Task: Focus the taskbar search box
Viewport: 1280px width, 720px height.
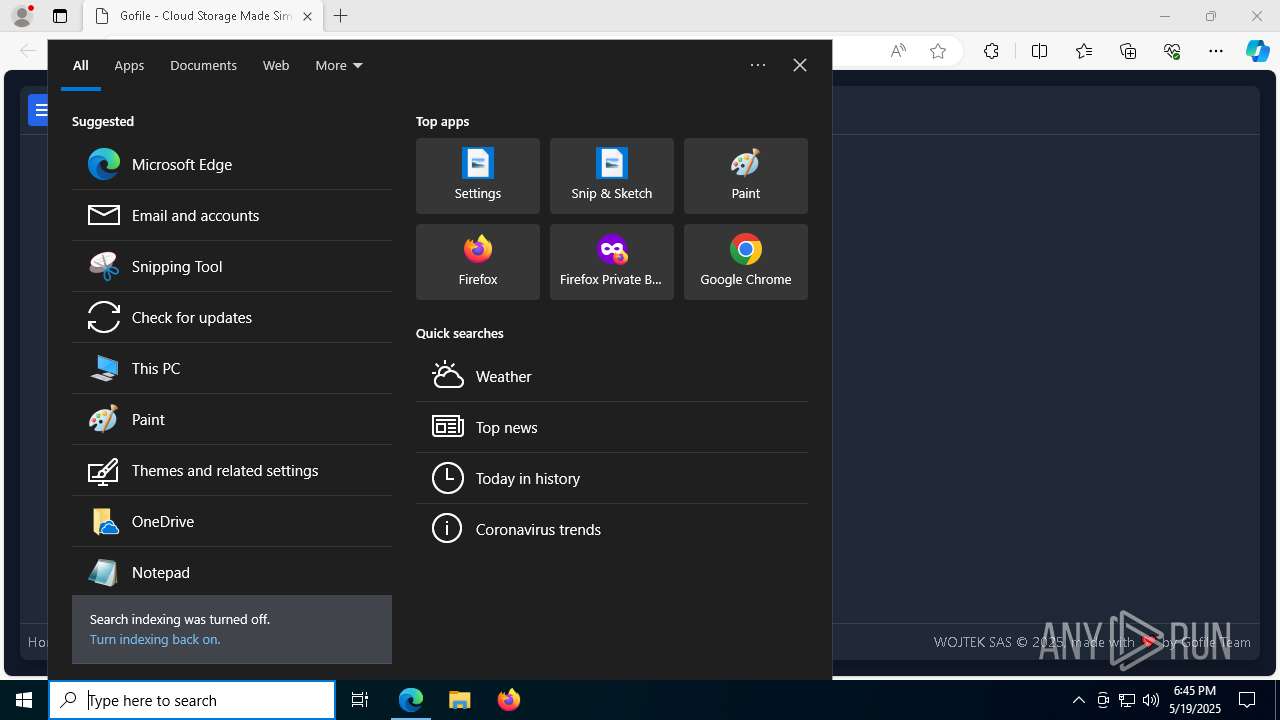Action: click(192, 700)
